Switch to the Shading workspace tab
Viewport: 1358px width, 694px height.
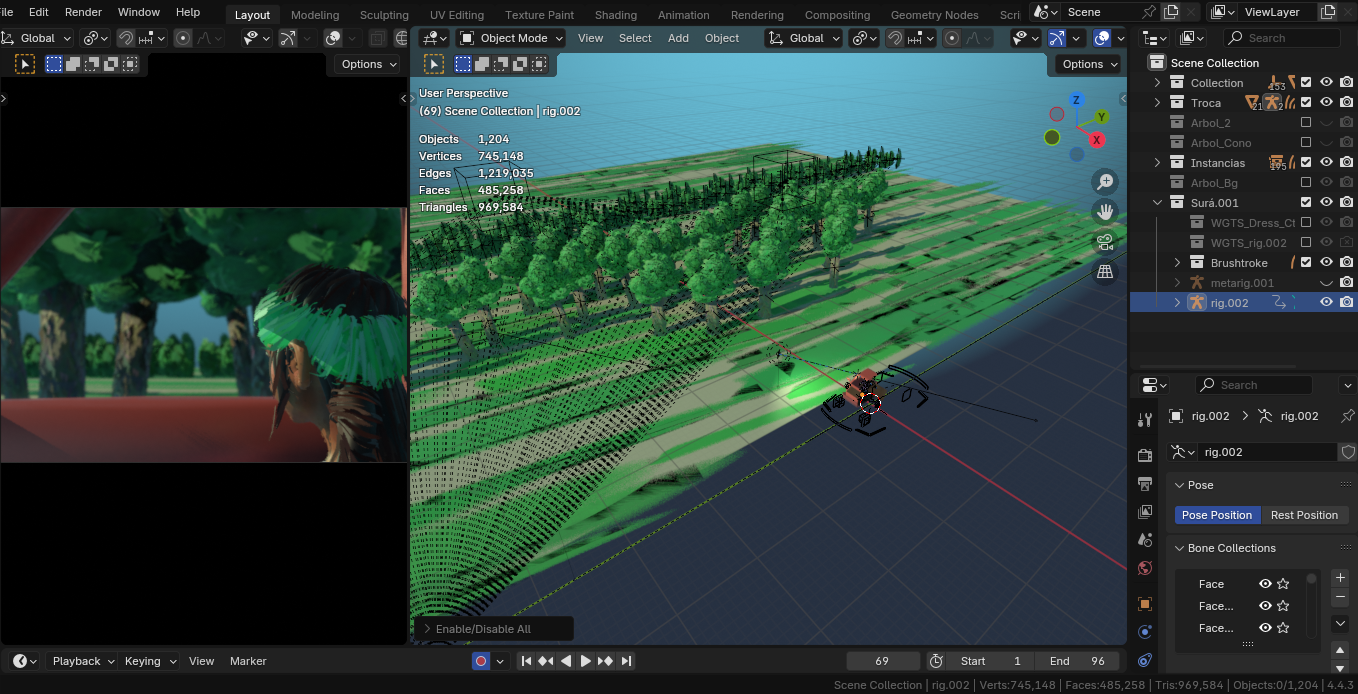tap(615, 15)
